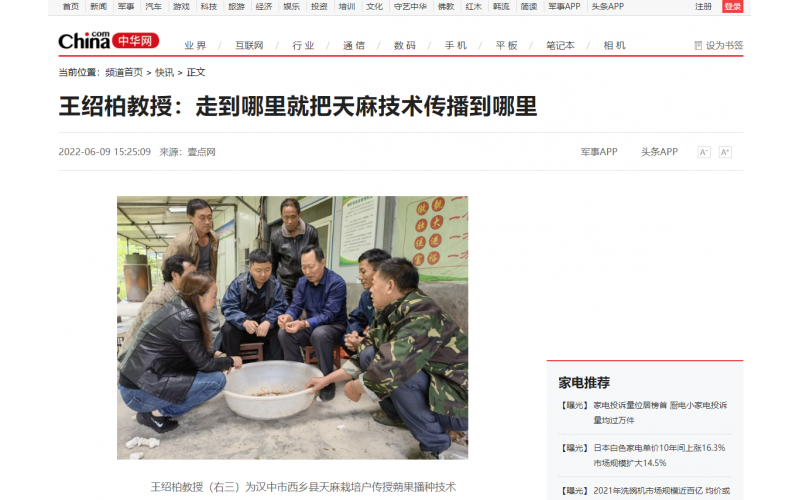Select the 互联网 navigation tab
Screen dimensions: 800x500
[249, 45]
